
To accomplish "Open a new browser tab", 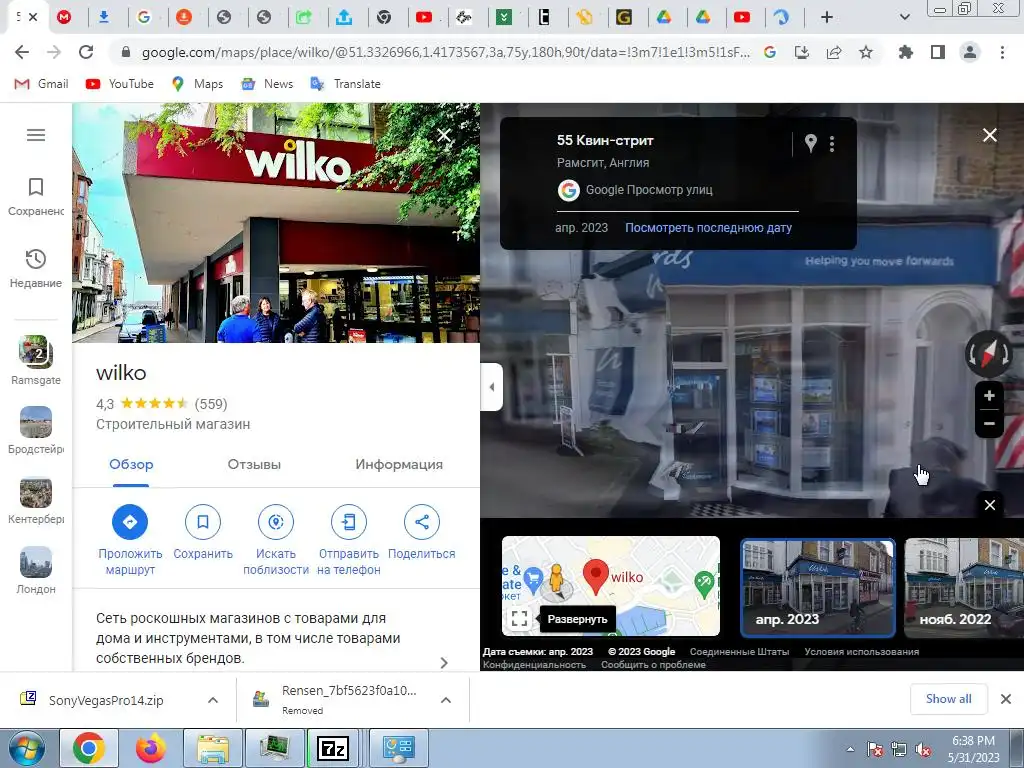I will [x=827, y=18].
